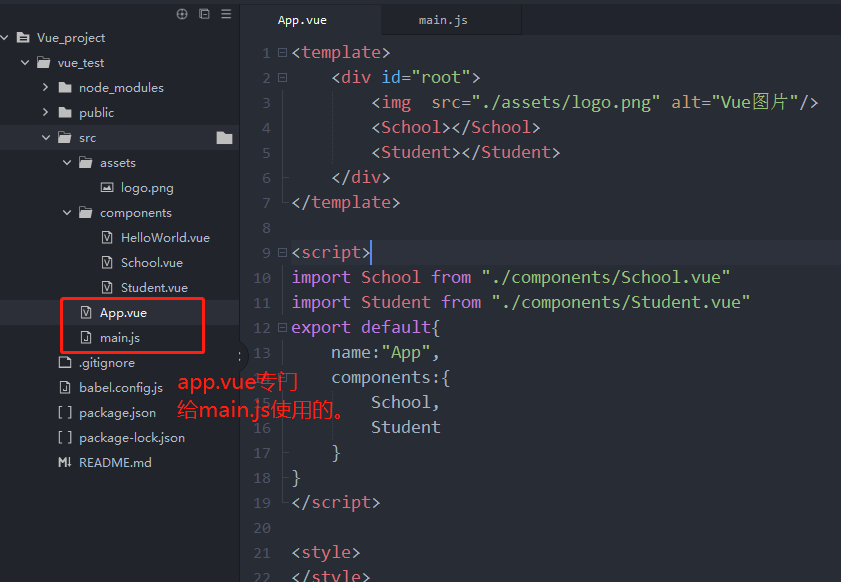The height and width of the screenshot is (582, 841).
Task: Fold the script block at line 9
Action: click(x=283, y=253)
